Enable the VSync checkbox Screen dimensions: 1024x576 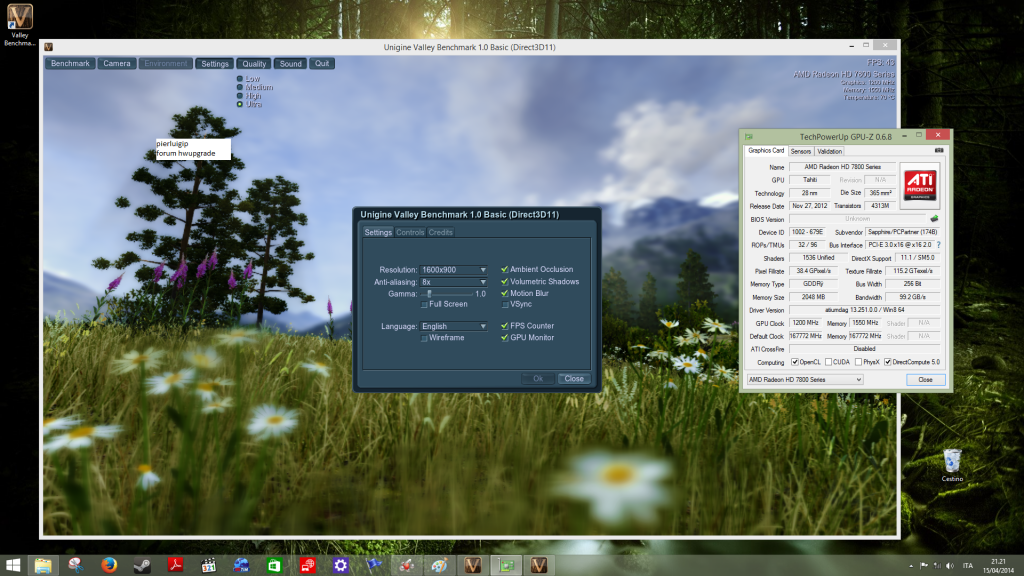[505, 304]
